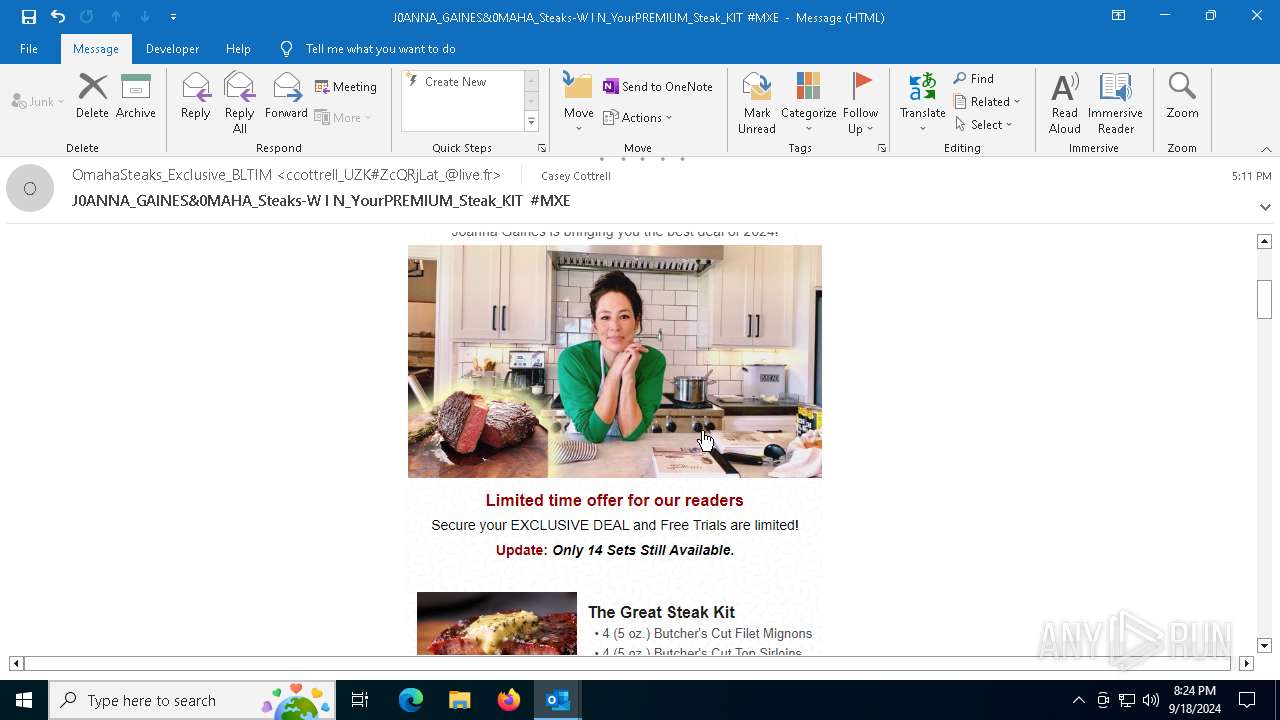Switch to the Developer tab
This screenshot has height=720, width=1280.
point(172,49)
